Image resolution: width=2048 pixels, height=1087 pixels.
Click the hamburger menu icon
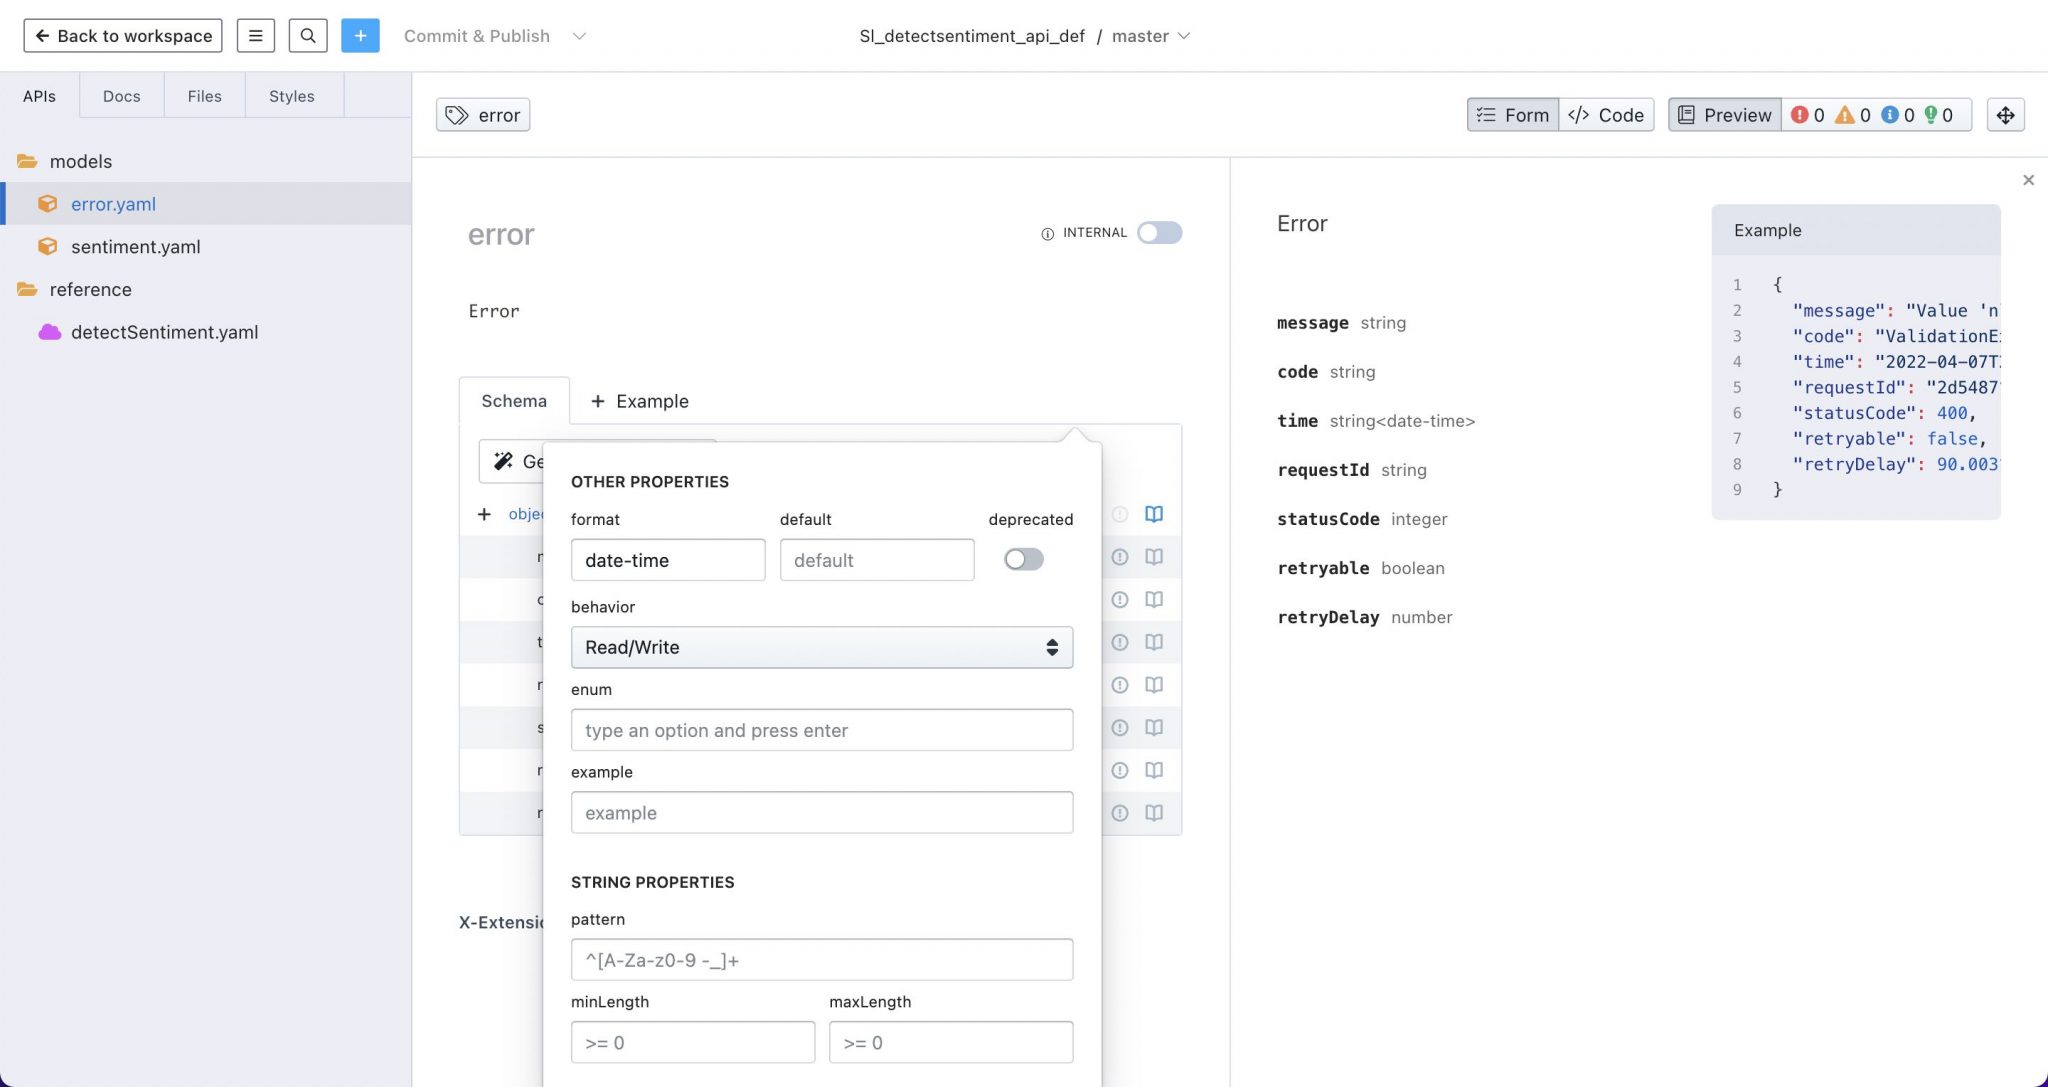256,35
